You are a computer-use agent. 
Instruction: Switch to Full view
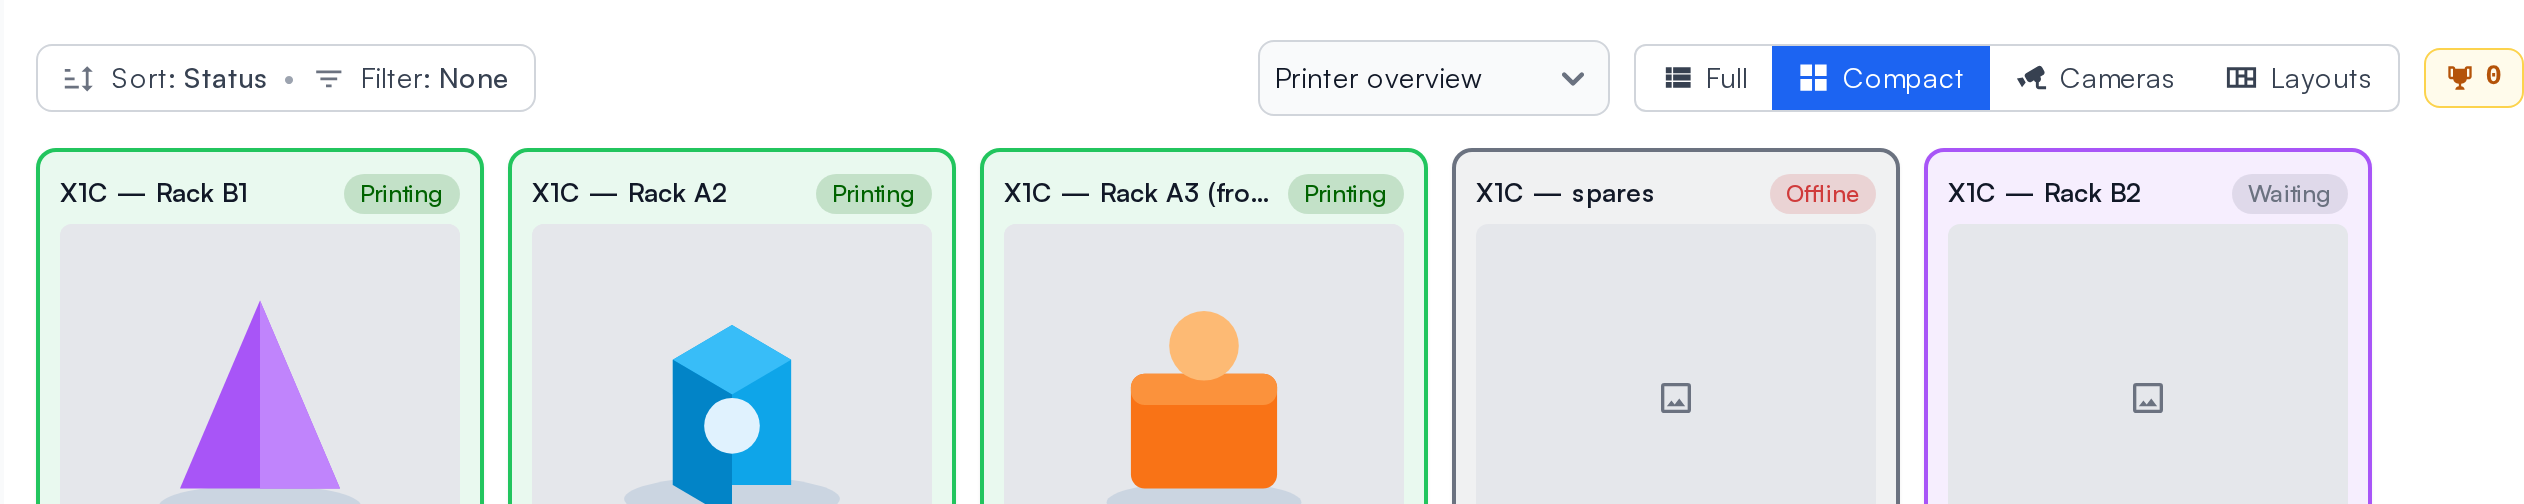pos(1705,78)
